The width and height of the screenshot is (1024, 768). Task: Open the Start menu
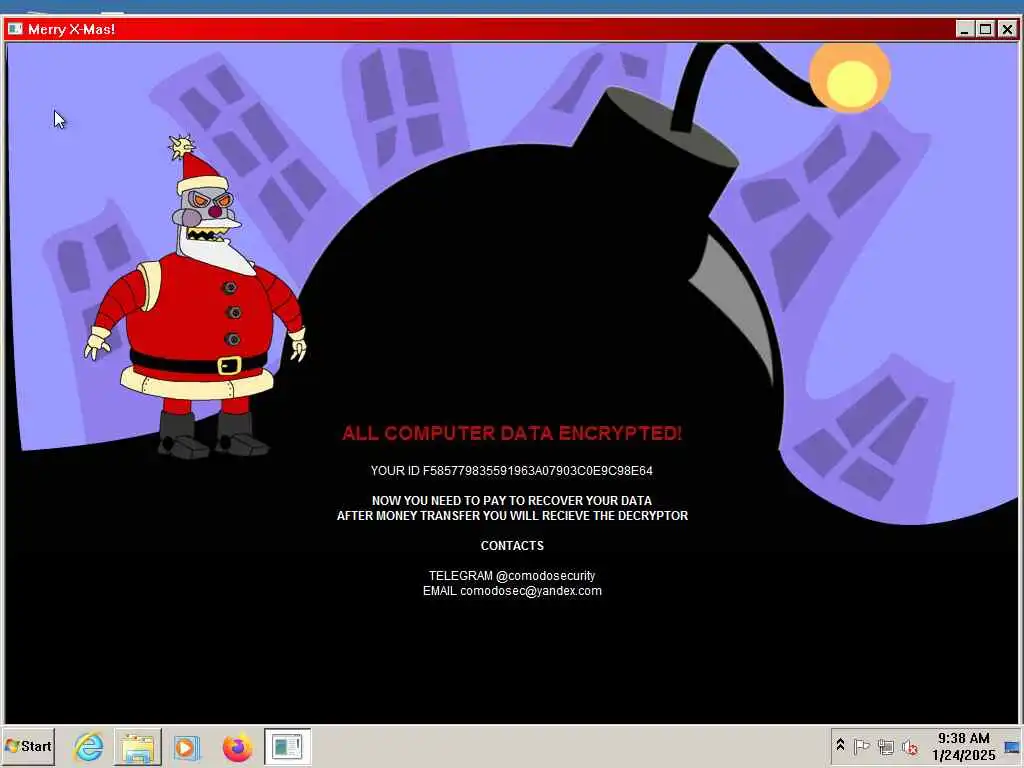tap(28, 746)
